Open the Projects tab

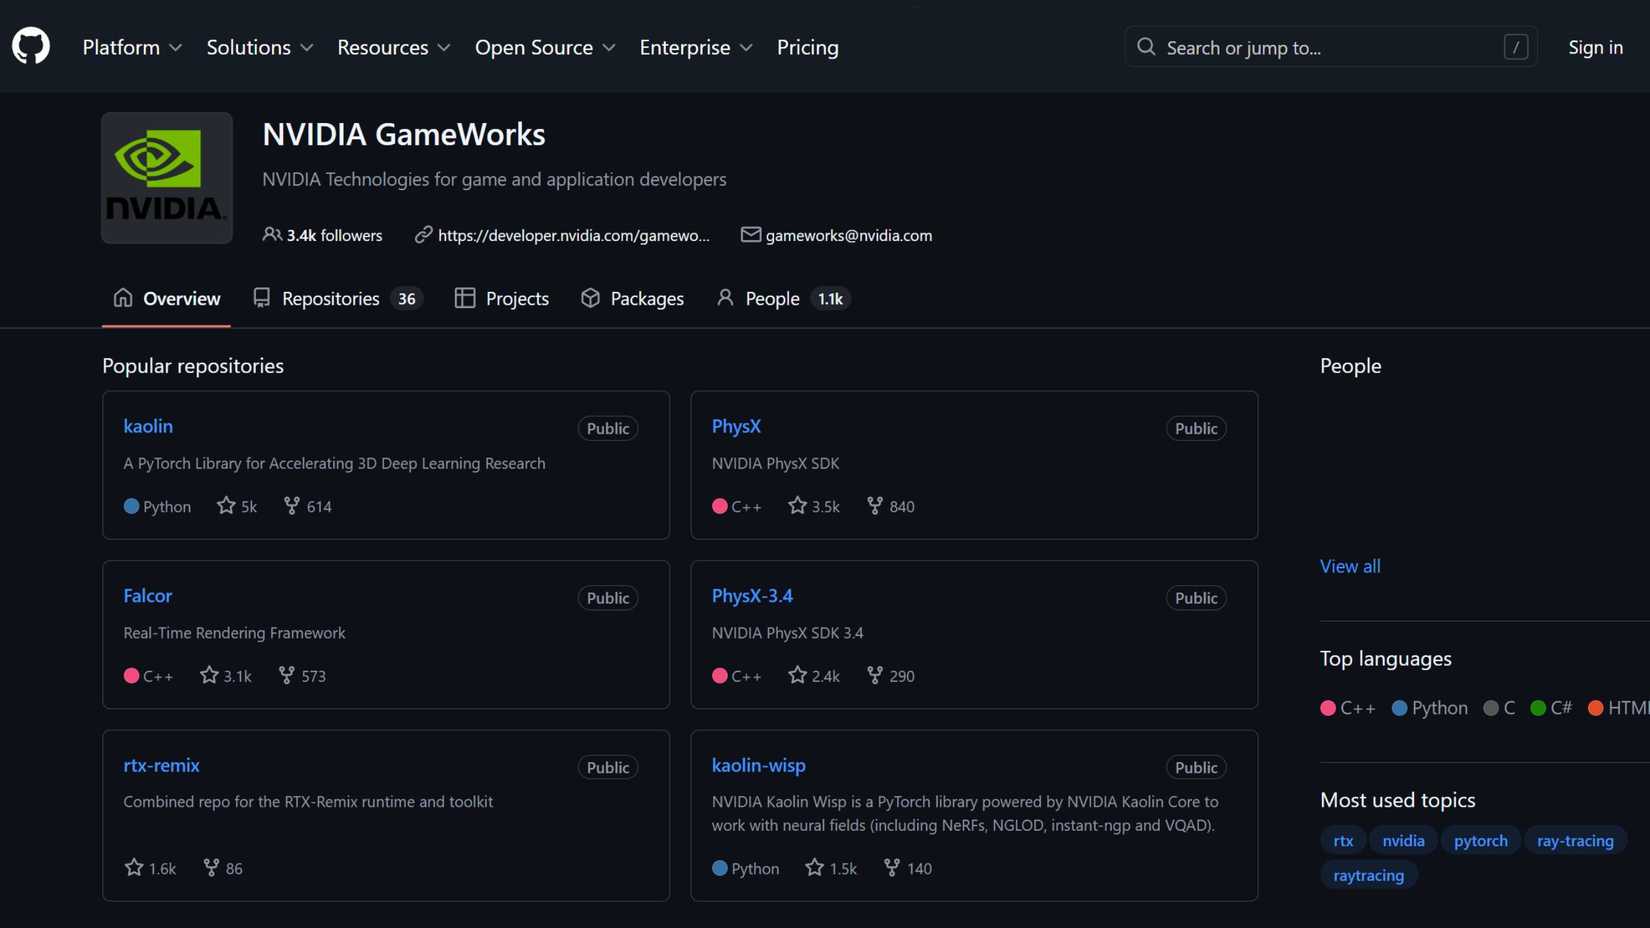502,298
